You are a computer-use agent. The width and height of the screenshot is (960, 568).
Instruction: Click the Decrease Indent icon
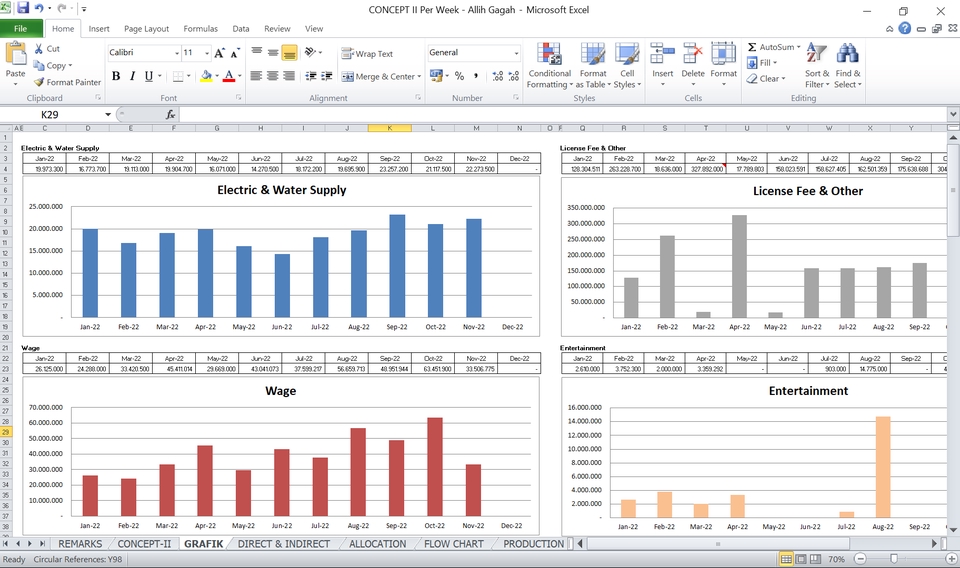(311, 76)
